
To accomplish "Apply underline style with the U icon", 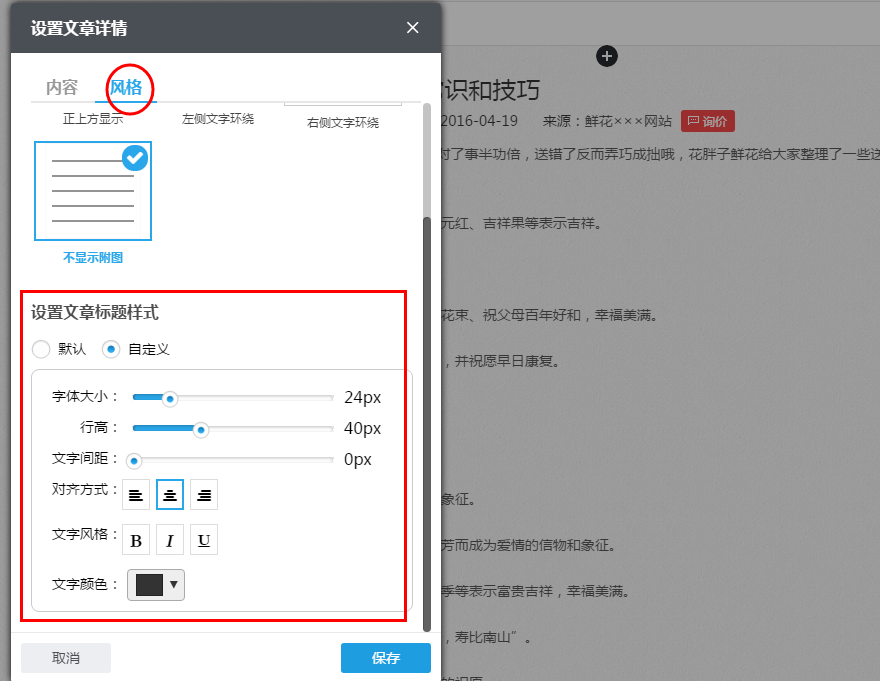I will tap(203, 539).
